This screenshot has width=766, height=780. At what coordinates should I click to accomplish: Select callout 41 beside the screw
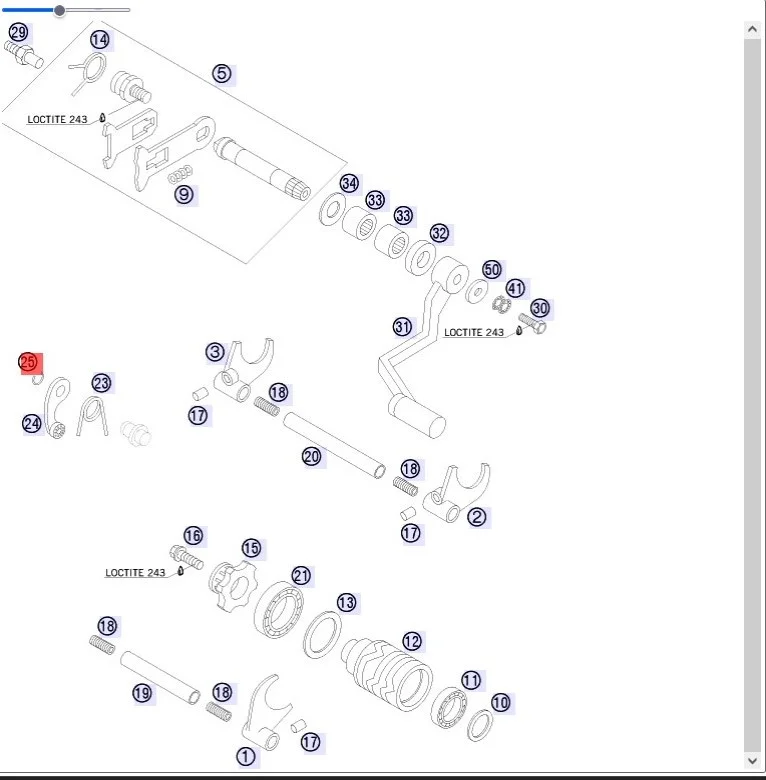[x=515, y=289]
